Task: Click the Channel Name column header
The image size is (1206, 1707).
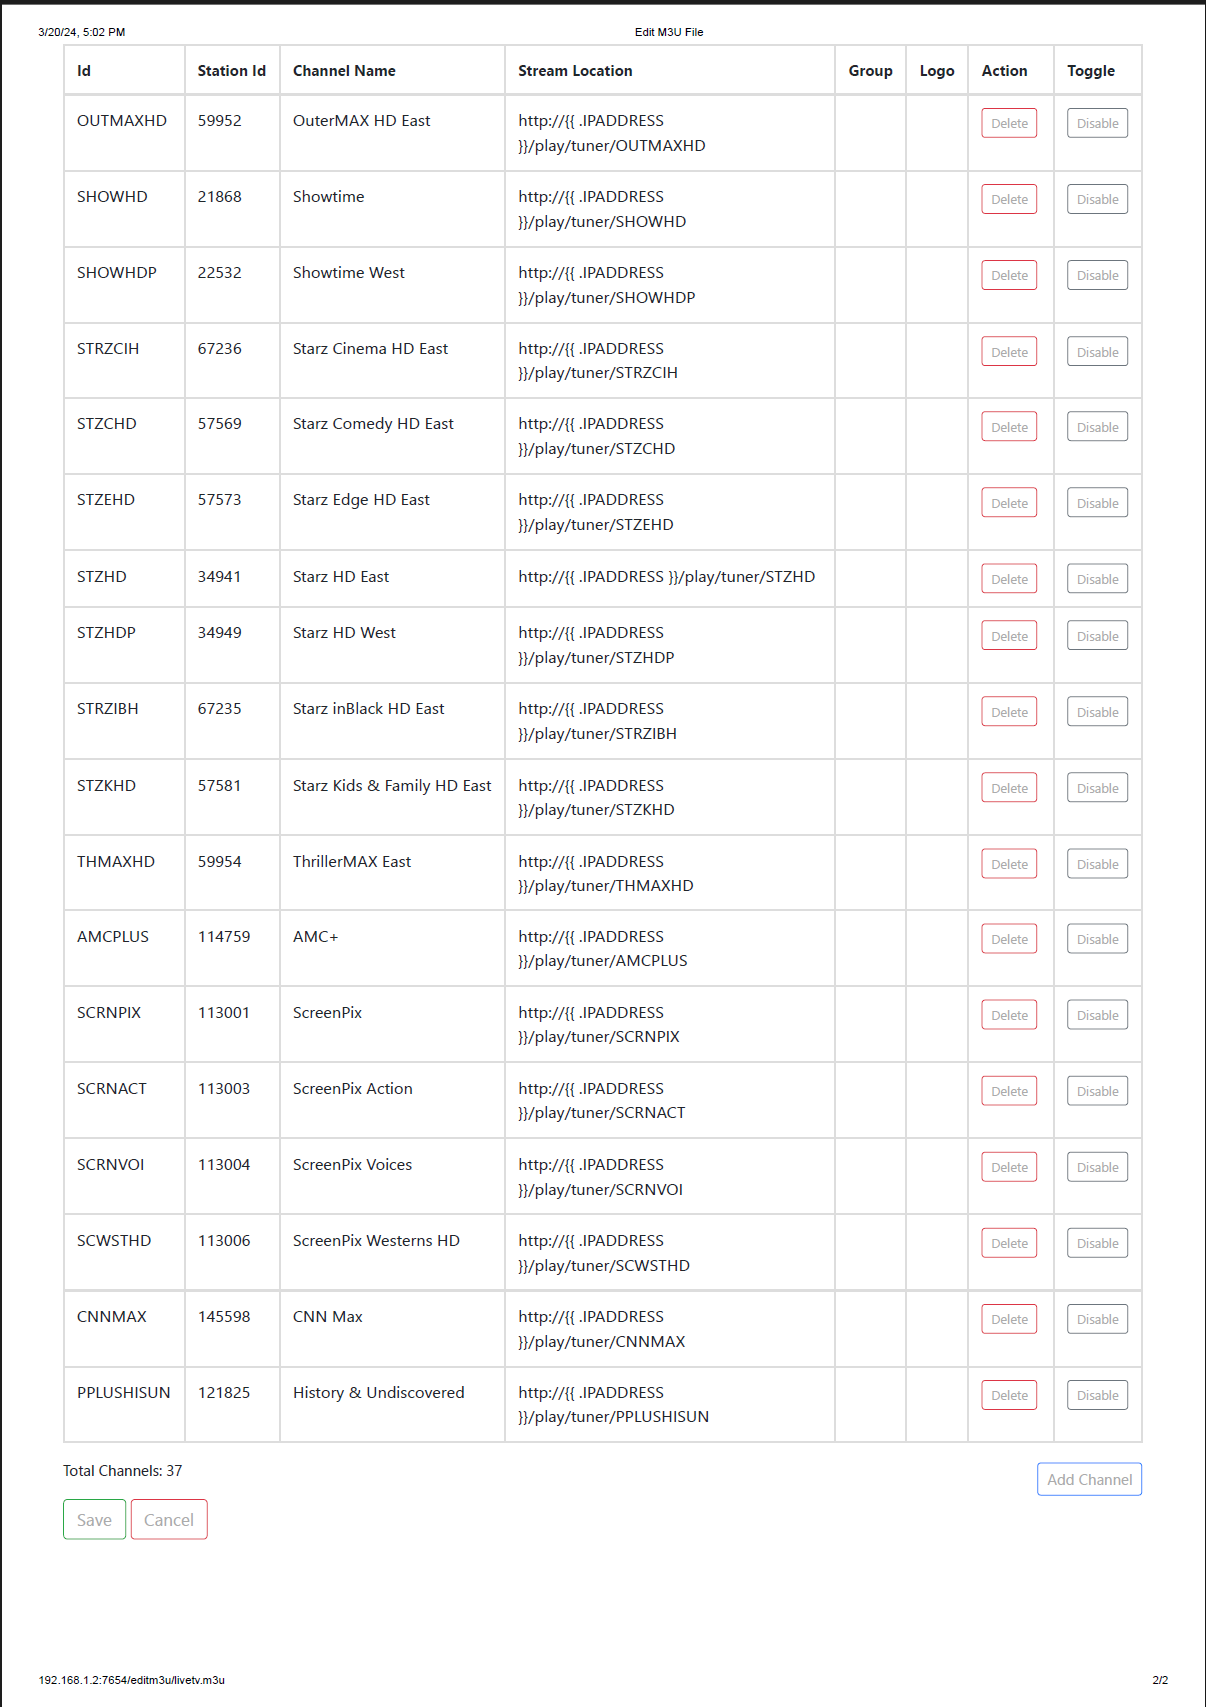Action: click(344, 71)
